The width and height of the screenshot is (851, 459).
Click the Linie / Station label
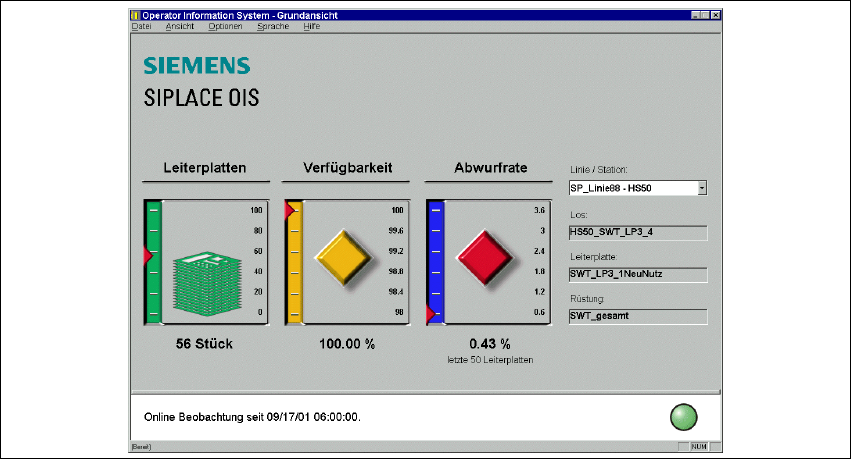click(599, 169)
